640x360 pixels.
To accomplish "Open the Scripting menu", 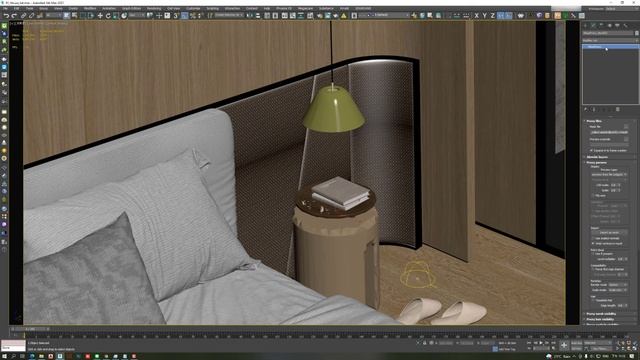I will [x=213, y=8].
